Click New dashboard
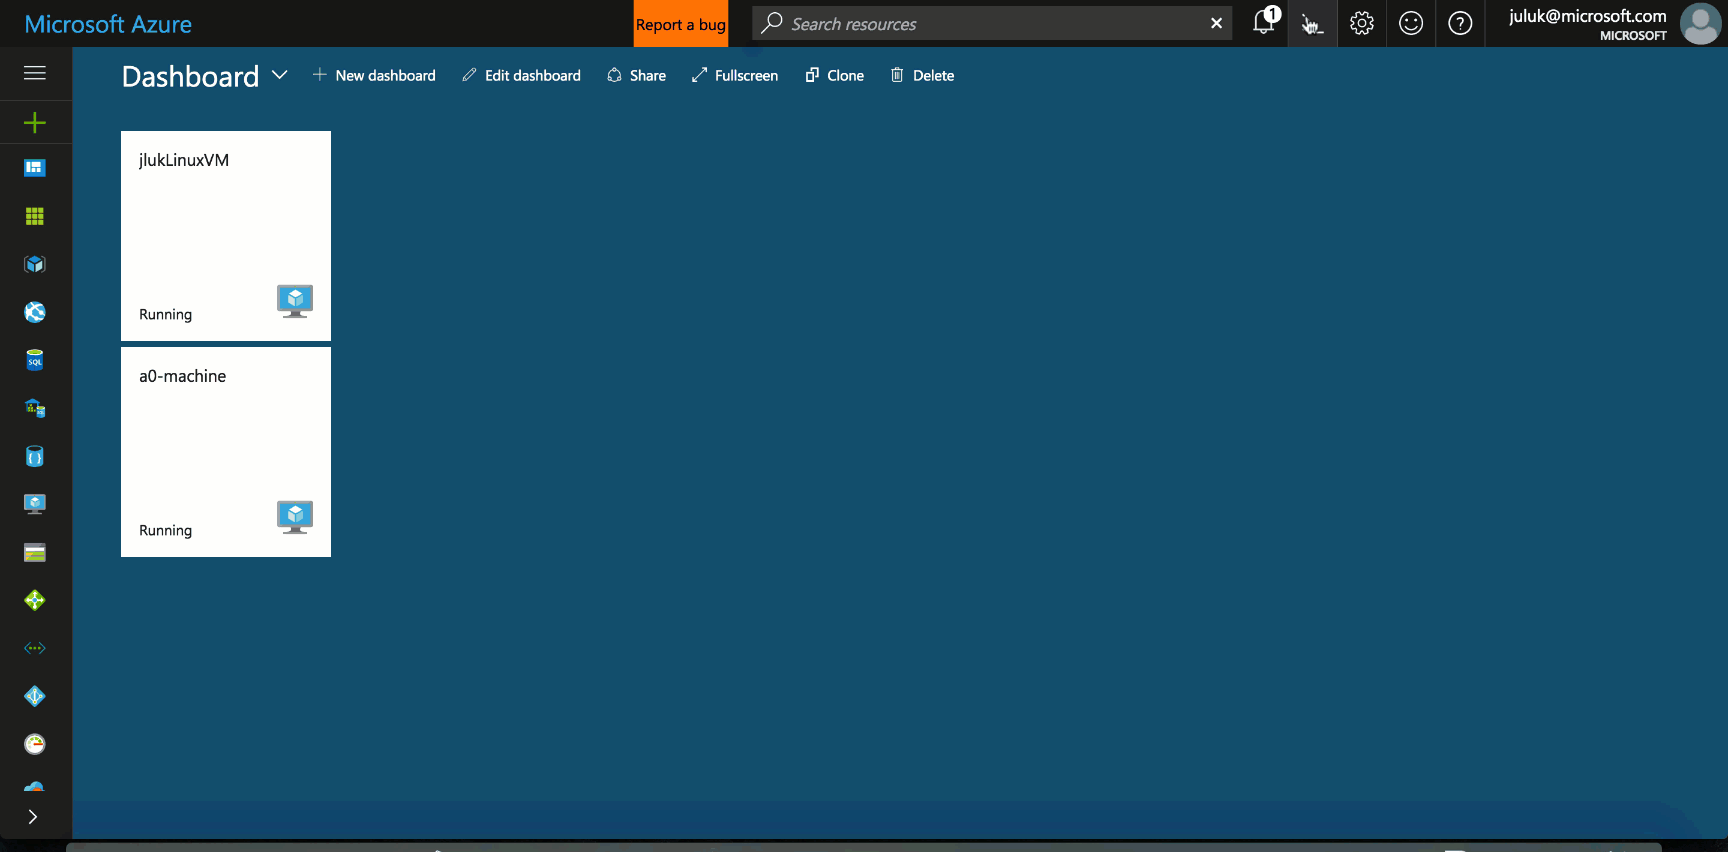 [x=374, y=75]
